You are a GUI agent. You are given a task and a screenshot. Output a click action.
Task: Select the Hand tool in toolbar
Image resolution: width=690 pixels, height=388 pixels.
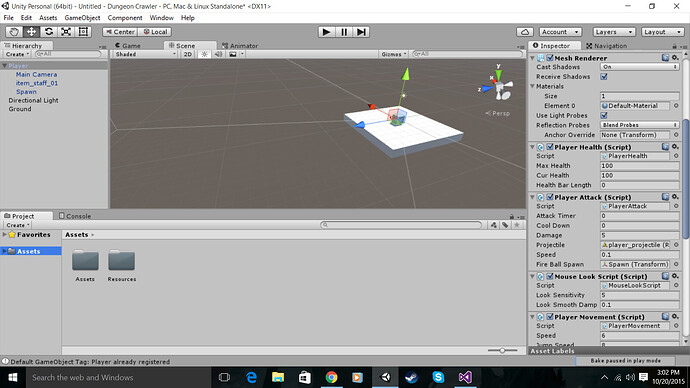pos(14,32)
